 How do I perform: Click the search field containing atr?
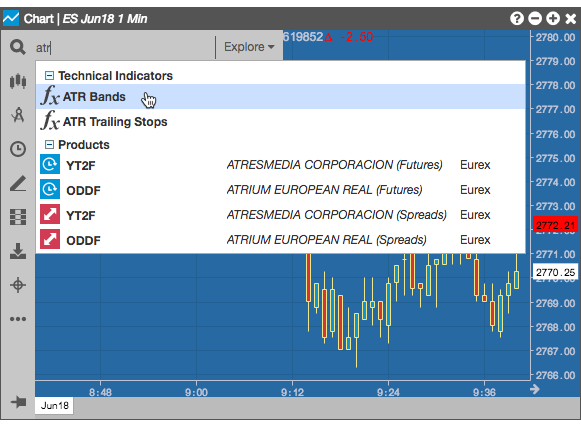pos(124,47)
